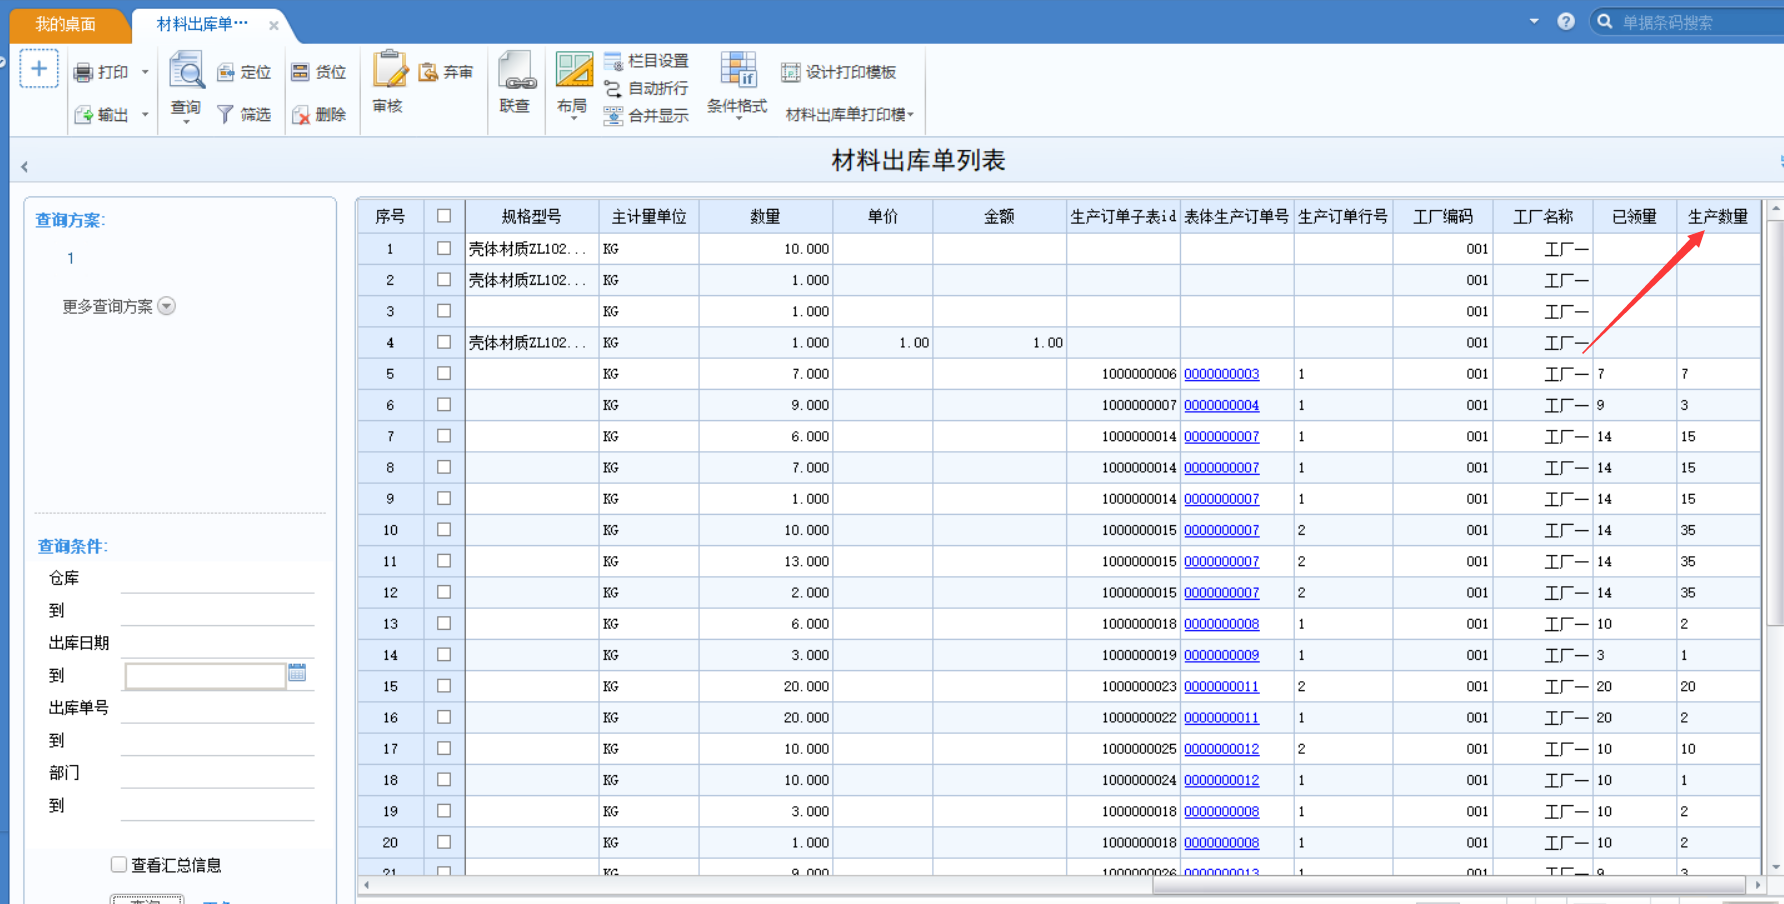1784x904 pixels.
Task: Click the 筛选 filter funnel icon
Action: (225, 115)
